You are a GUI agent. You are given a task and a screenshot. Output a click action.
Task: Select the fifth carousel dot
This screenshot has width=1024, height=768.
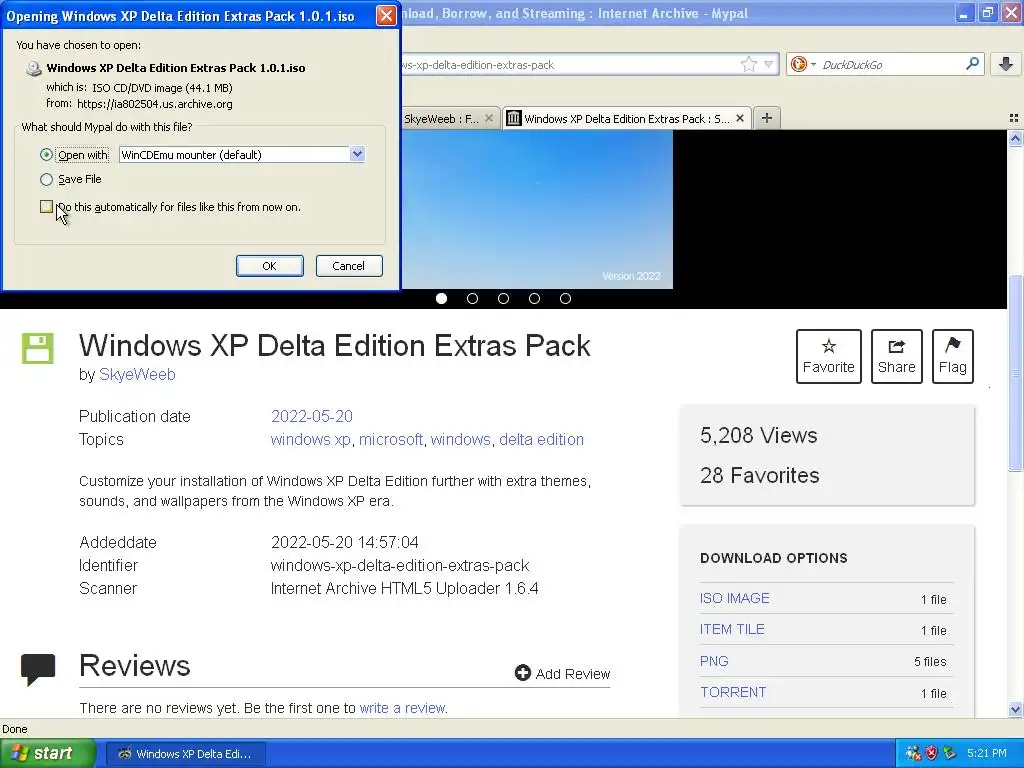tap(566, 298)
